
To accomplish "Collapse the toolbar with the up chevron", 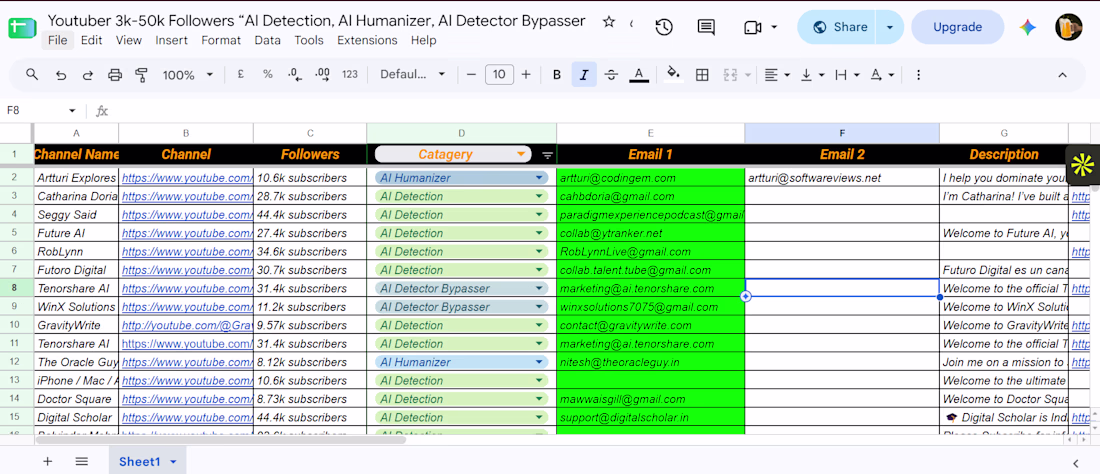I will [1062, 74].
